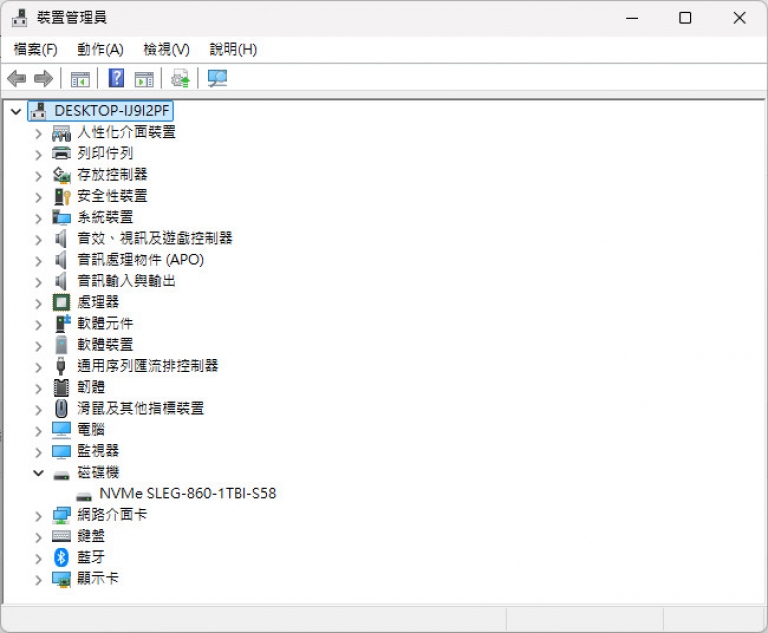768x633 pixels.
Task: Expand the 音效、視訊及遊戲控制器 category
Action: [x=38, y=239]
